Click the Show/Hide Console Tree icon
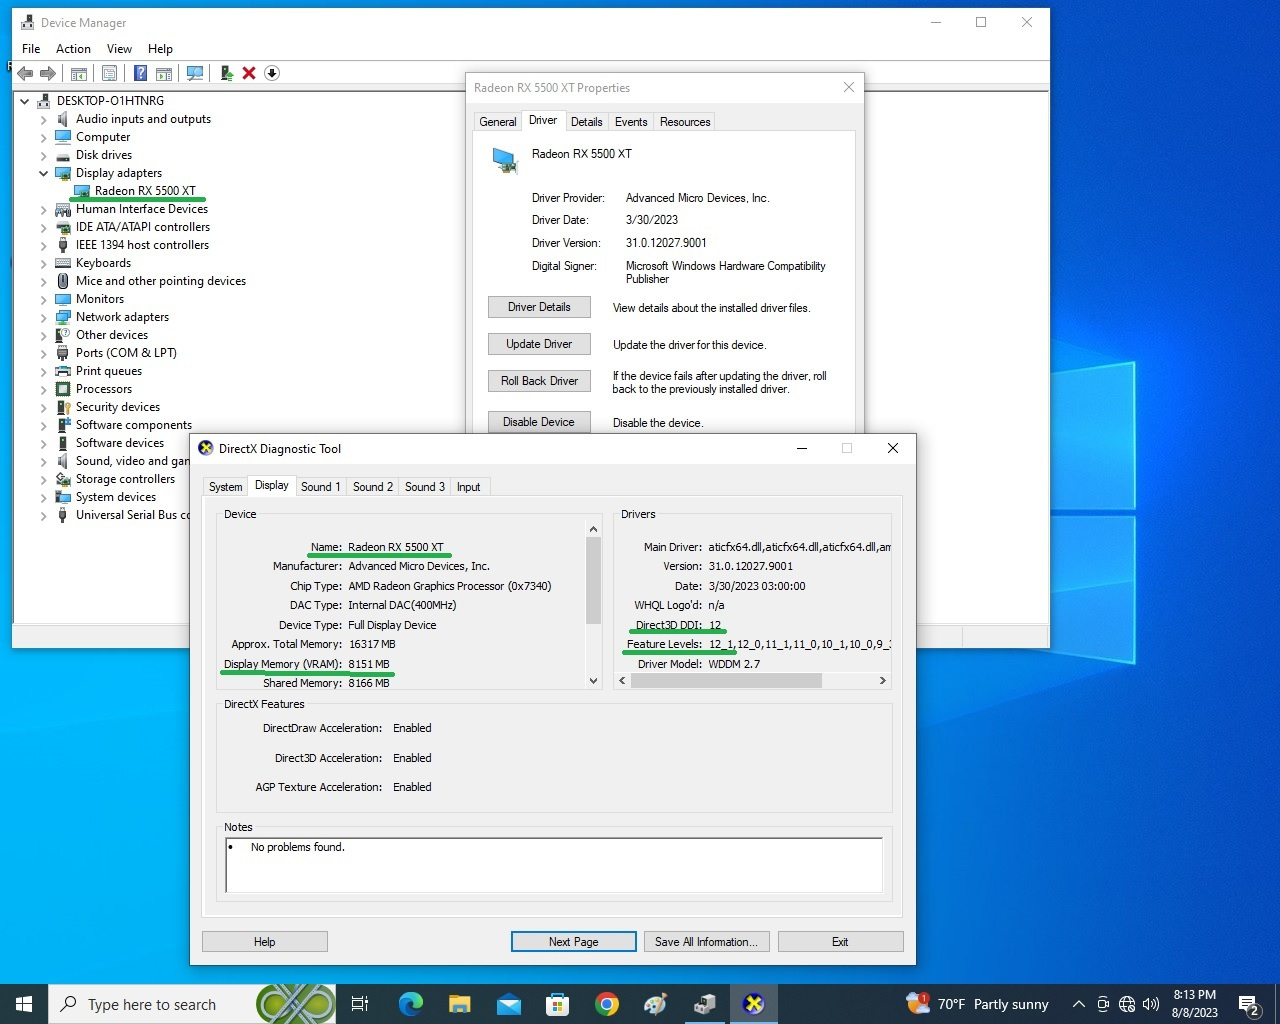Image resolution: width=1280 pixels, height=1024 pixels. point(78,73)
